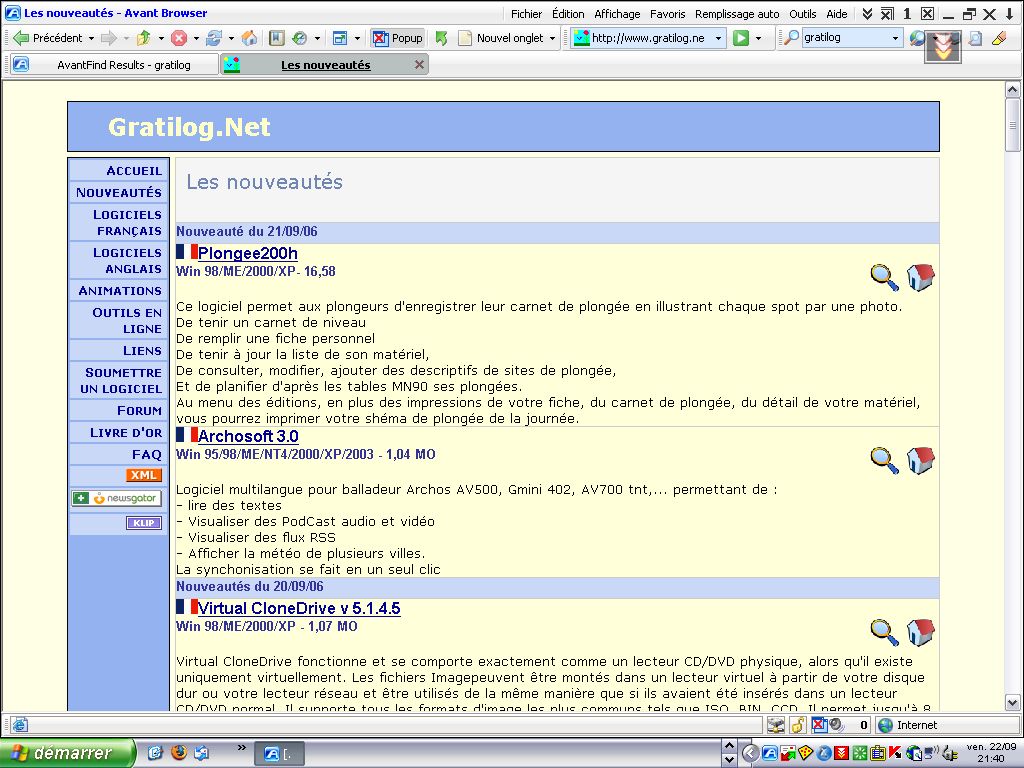
Task: Open the History clock icon in toolbar
Action: click(300, 39)
